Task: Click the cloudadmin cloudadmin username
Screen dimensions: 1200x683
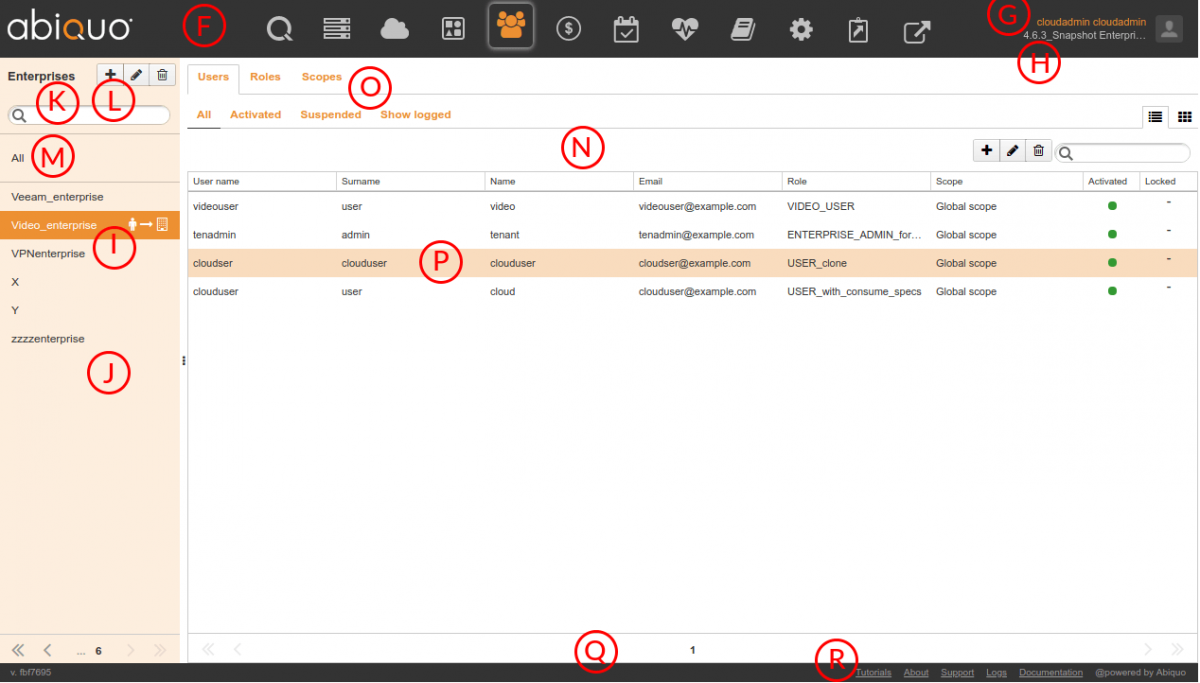Action: [x=1091, y=21]
